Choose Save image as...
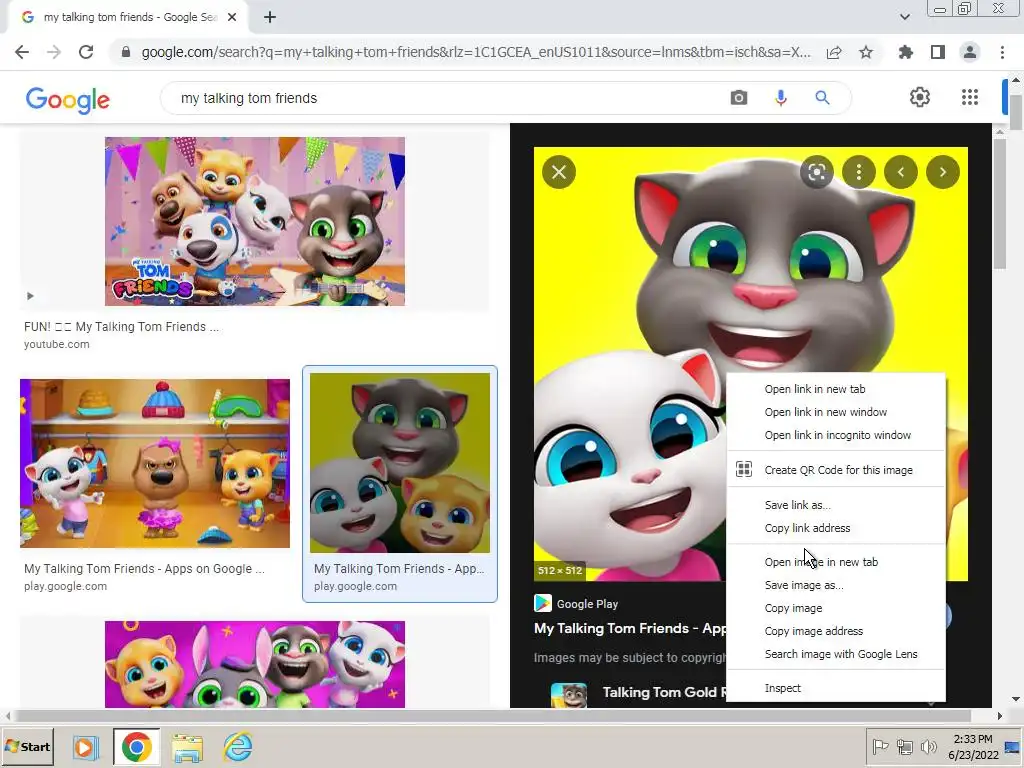 click(836, 585)
